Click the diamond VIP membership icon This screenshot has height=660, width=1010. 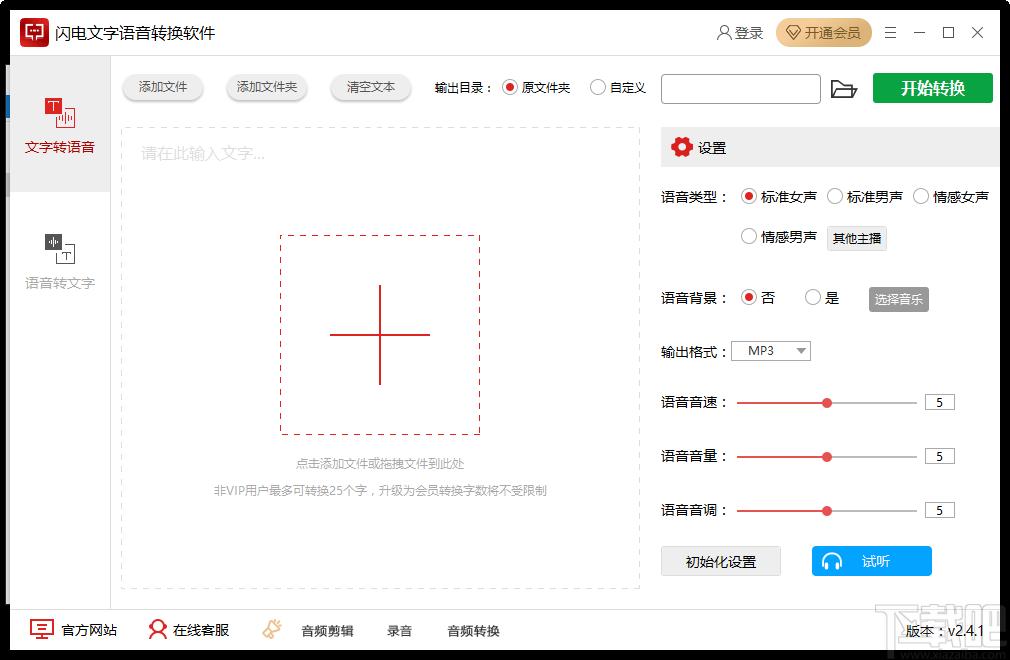pos(794,32)
